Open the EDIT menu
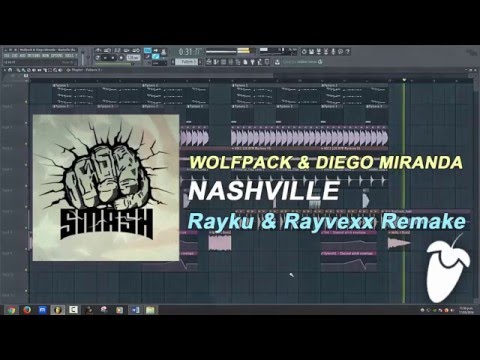The height and width of the screenshot is (360, 480). [14, 55]
